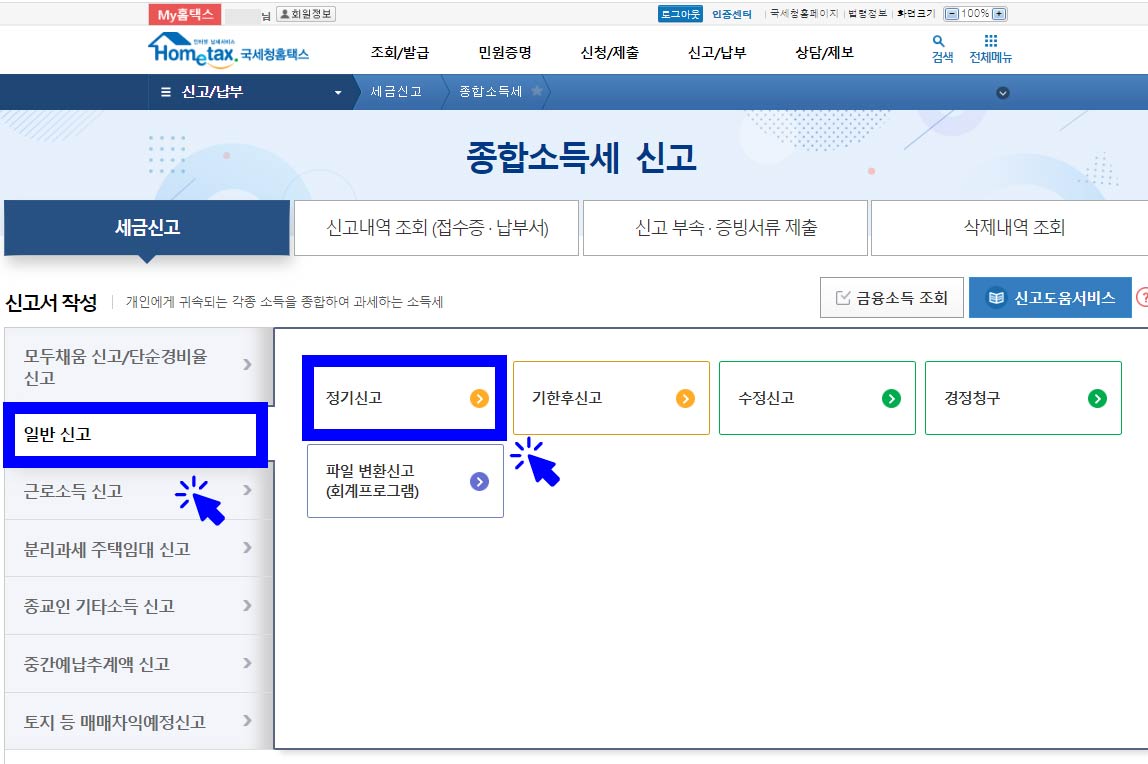This screenshot has height=764, width=1148.
Task: Expand the blue chevron on the right navigation bar
Action: click(x=1003, y=92)
